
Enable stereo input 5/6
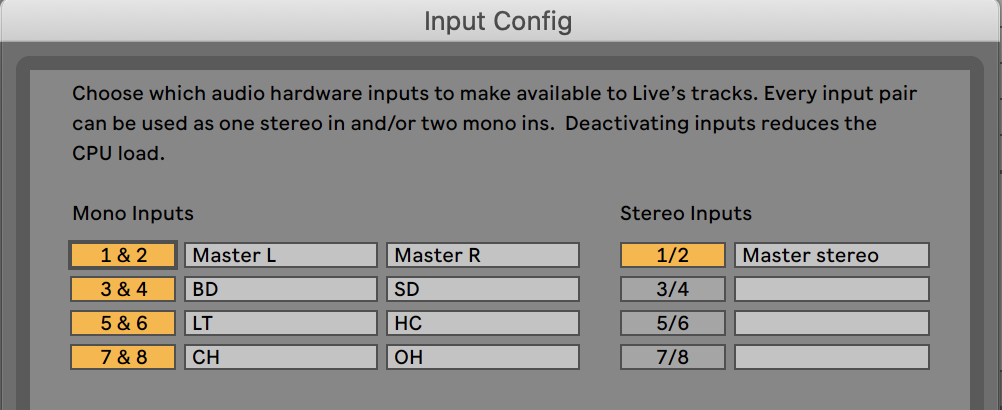pos(673,323)
